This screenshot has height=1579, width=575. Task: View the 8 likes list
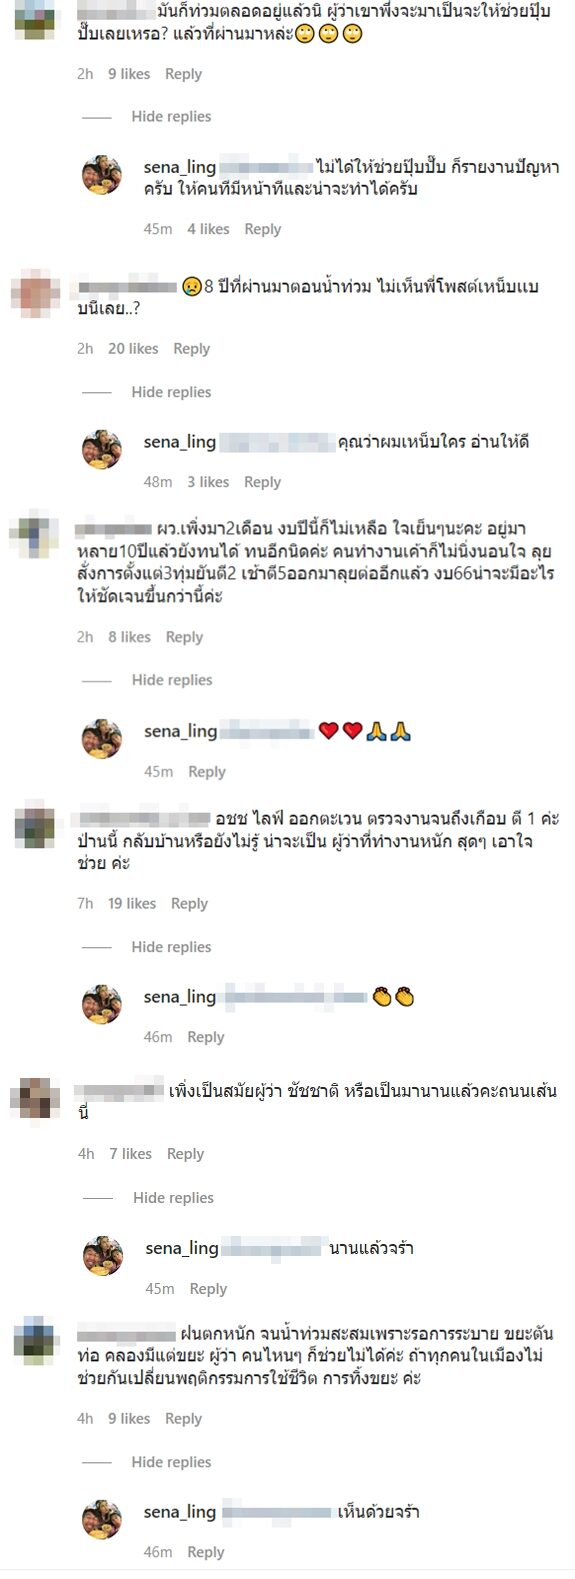[129, 637]
